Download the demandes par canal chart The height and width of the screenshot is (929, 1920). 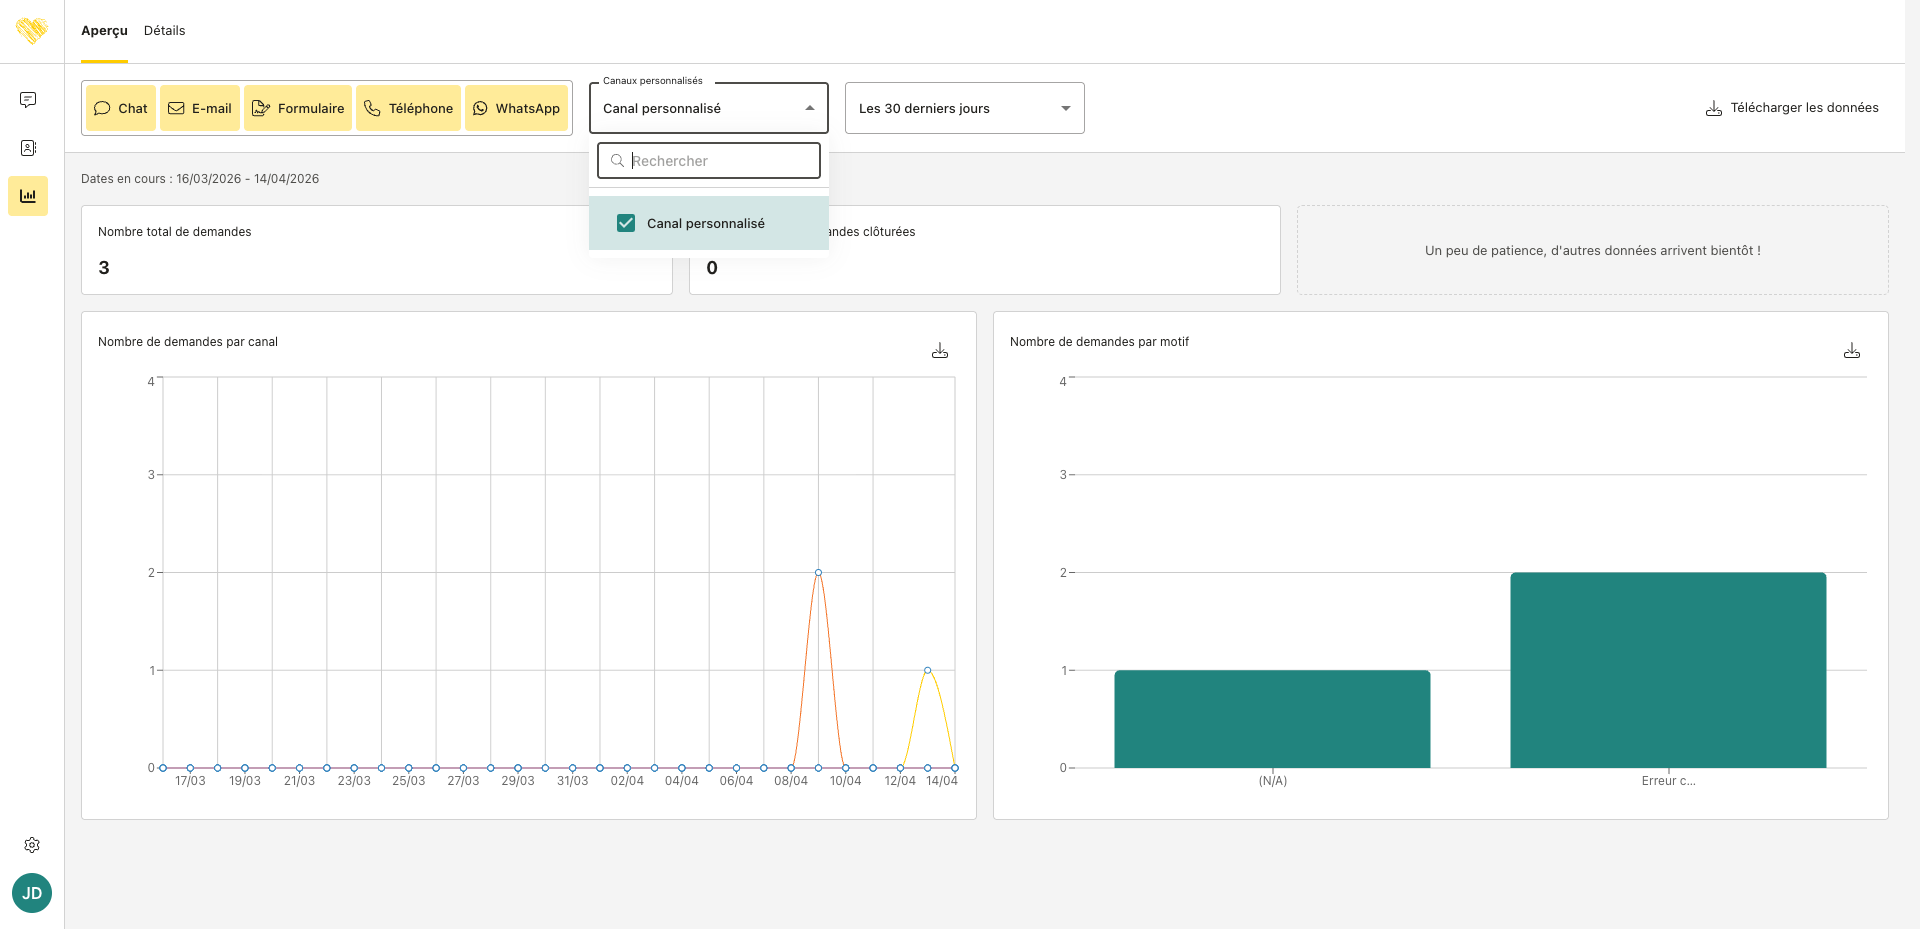pos(940,351)
